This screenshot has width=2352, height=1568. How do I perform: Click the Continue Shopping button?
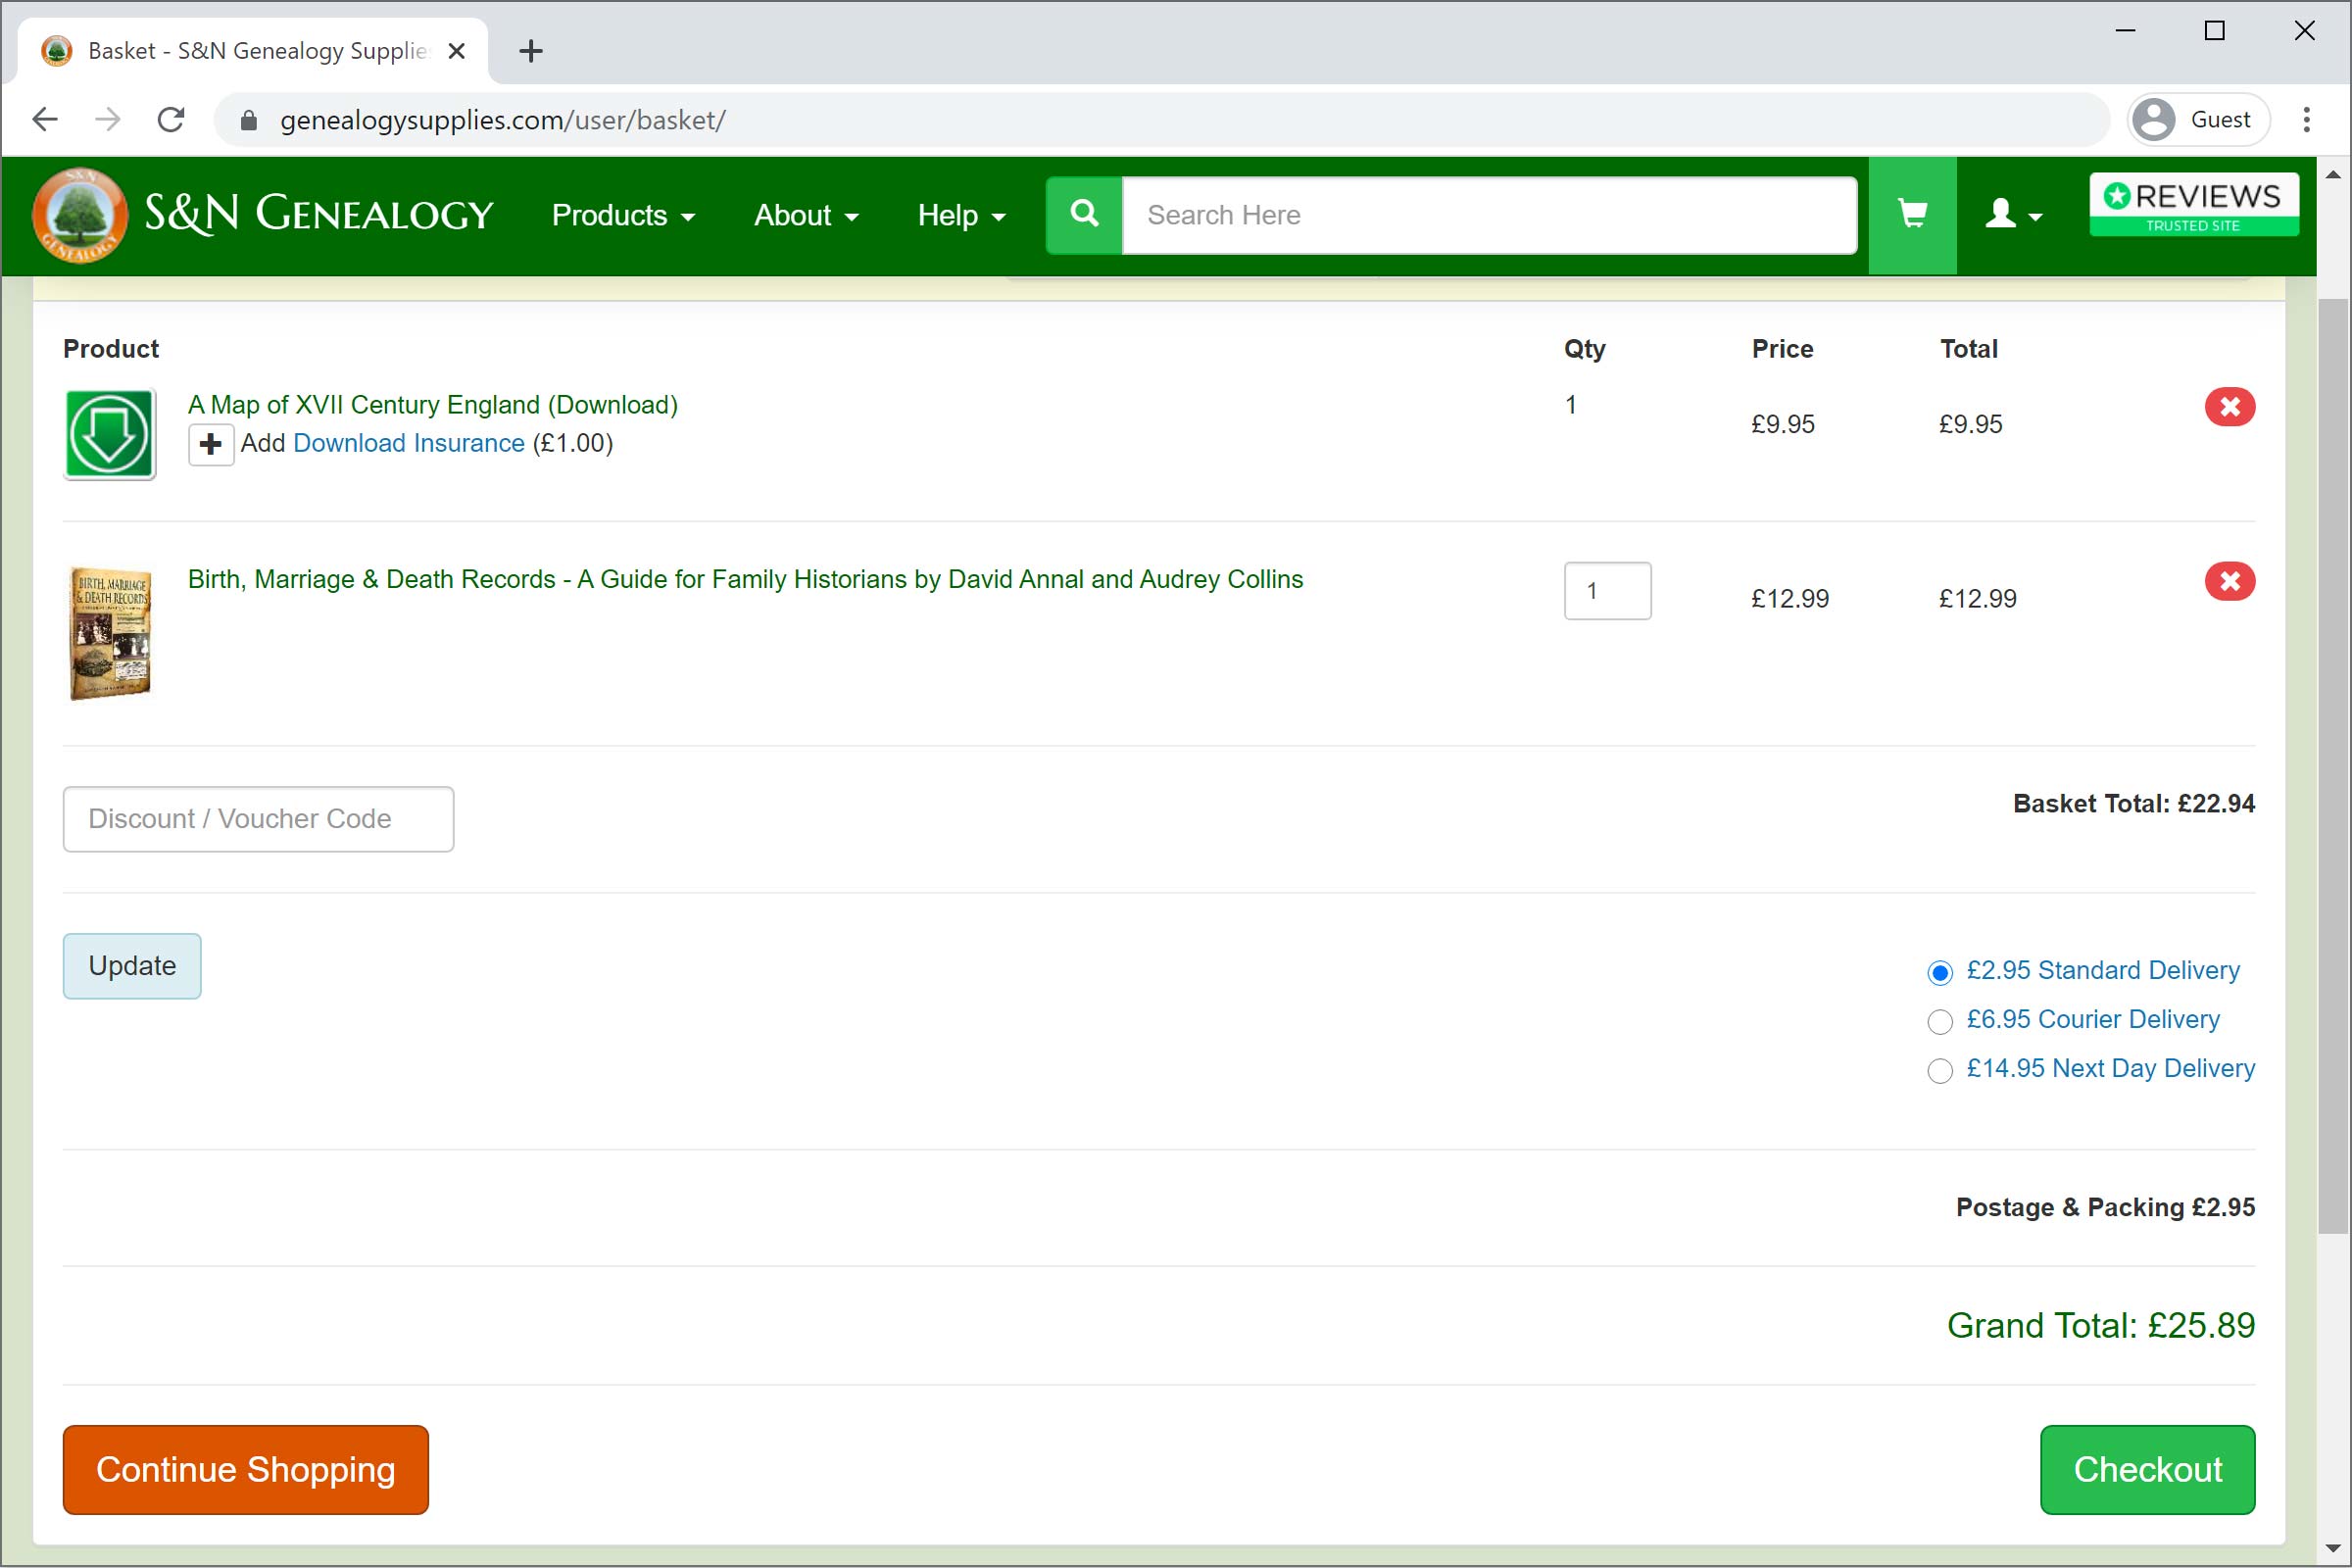click(246, 1469)
